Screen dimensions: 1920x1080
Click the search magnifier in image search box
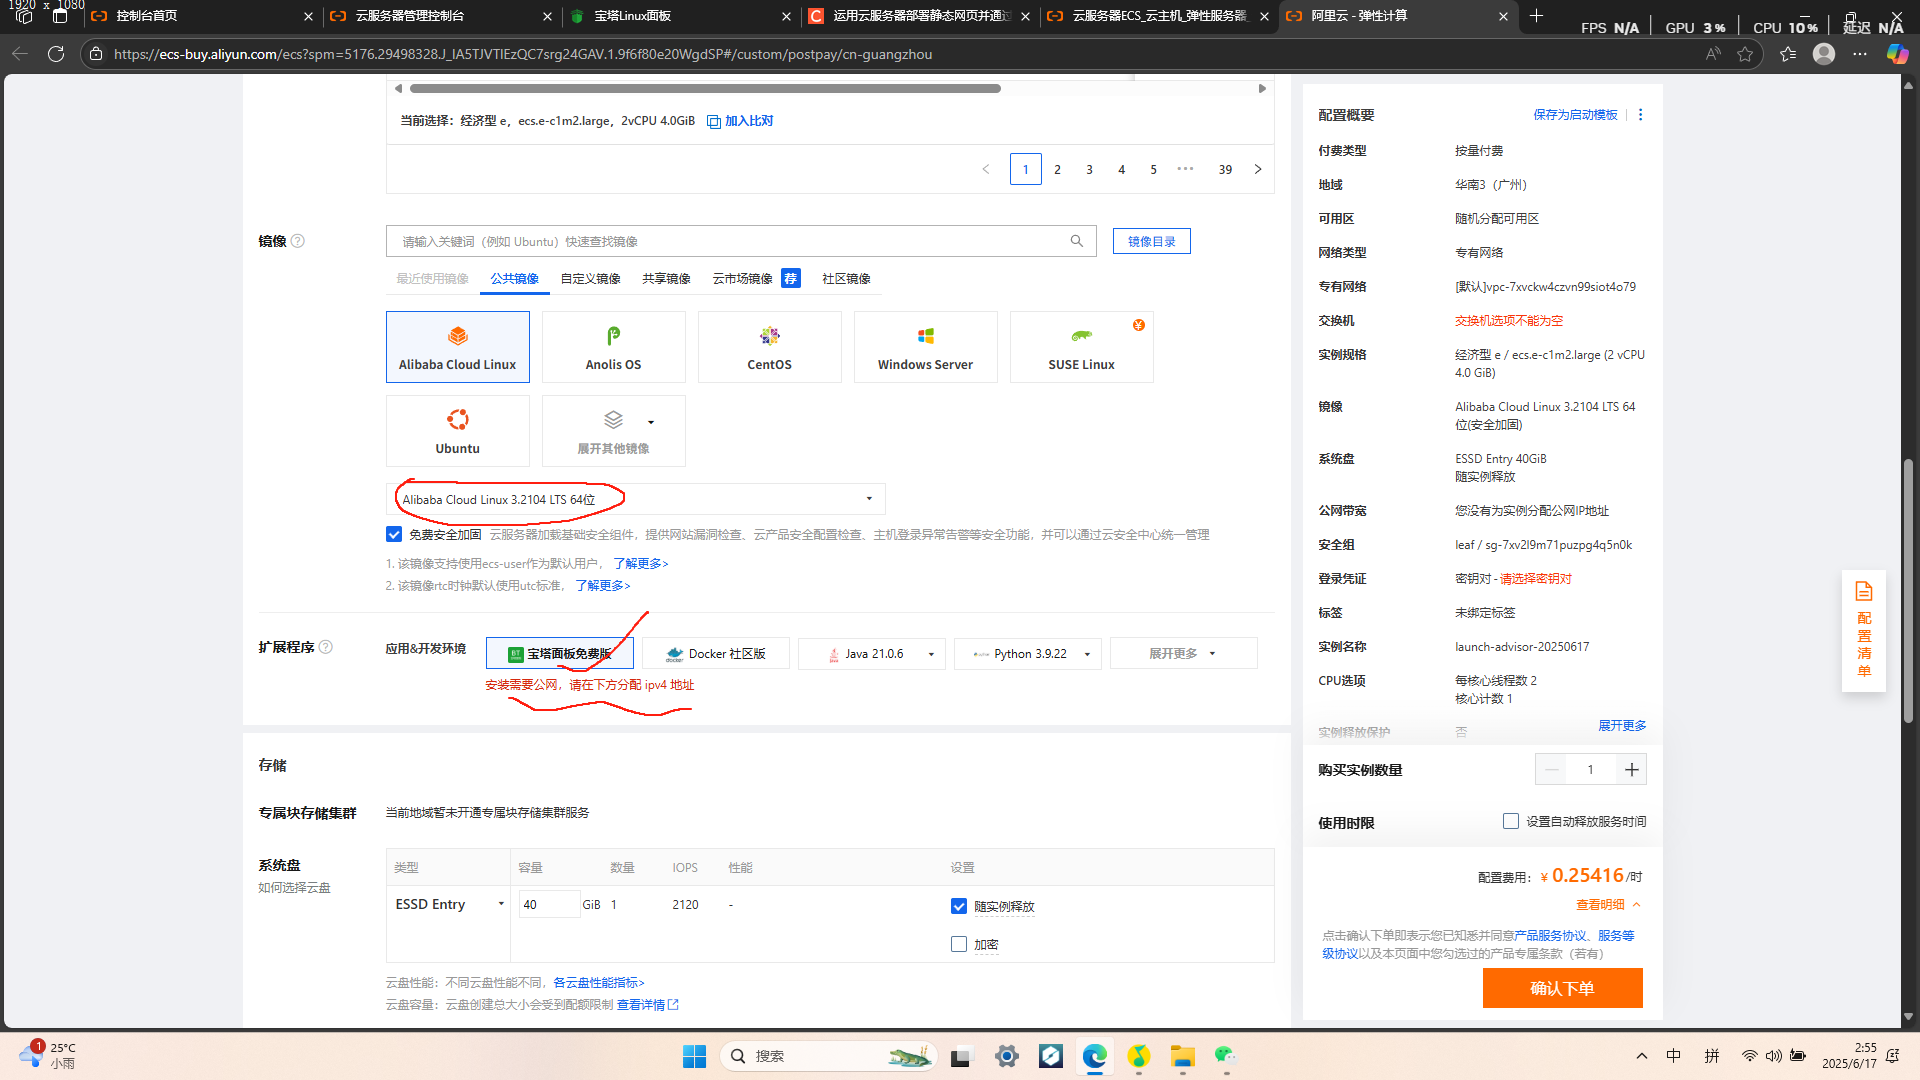tap(1077, 241)
